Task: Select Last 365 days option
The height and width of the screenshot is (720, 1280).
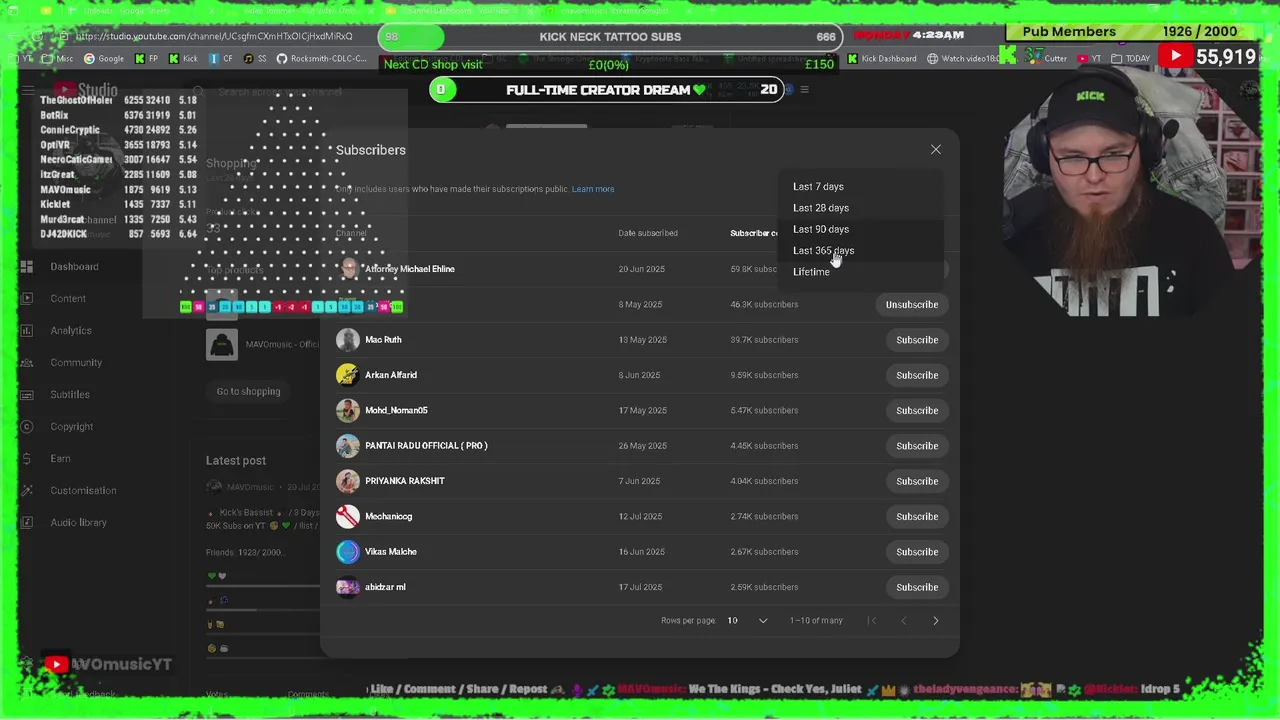Action: click(823, 251)
